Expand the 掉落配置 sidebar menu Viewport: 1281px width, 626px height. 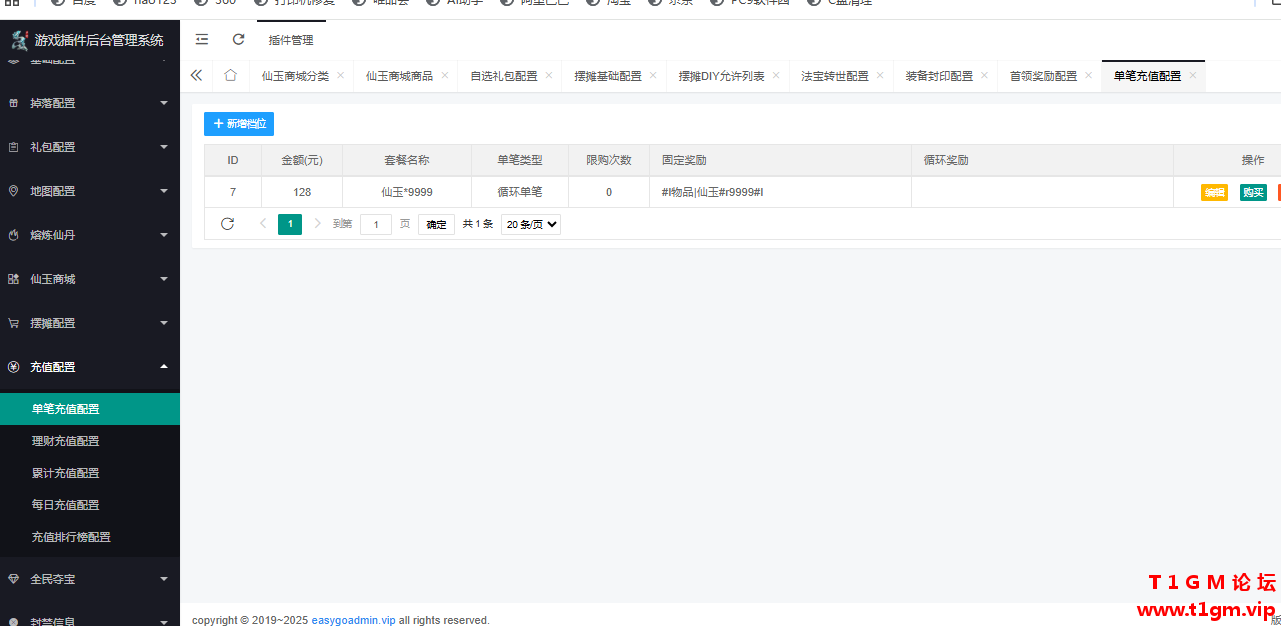click(x=164, y=103)
